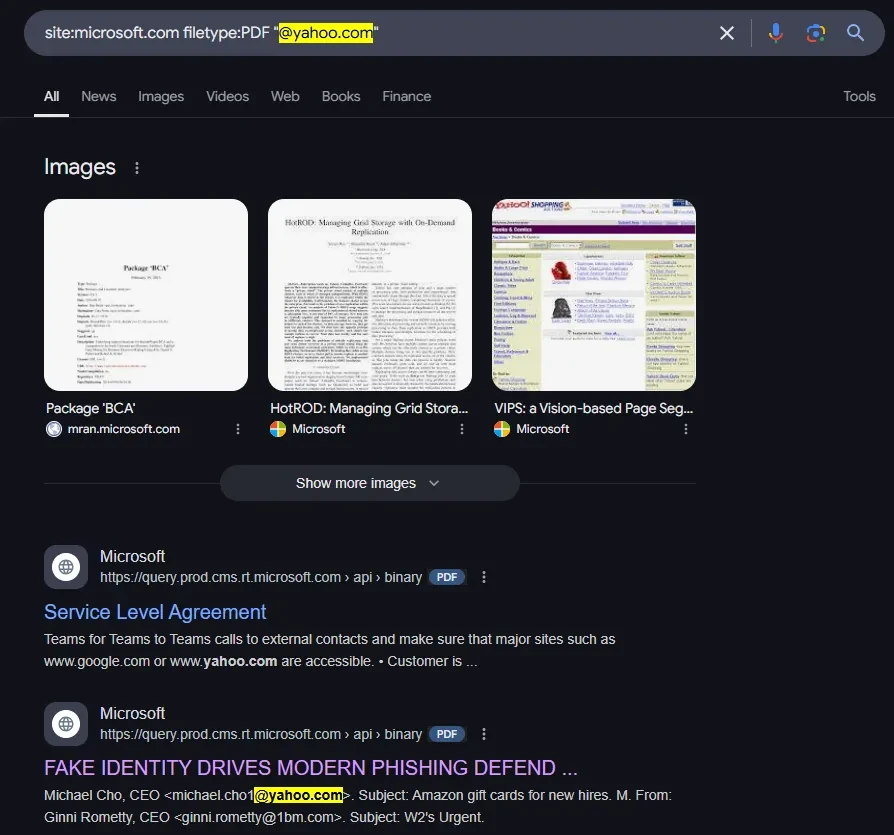Viewport: 894px width, 835px height.
Task: Click the VIPS: a Vision-based Page Seg title
Action: tap(594, 408)
